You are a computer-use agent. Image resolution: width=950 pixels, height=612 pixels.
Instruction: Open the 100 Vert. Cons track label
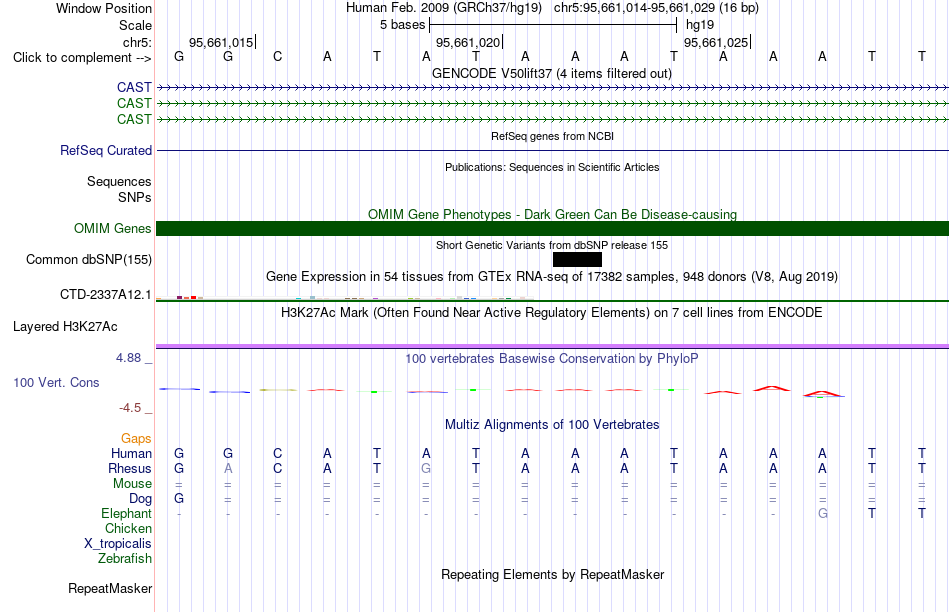point(56,382)
